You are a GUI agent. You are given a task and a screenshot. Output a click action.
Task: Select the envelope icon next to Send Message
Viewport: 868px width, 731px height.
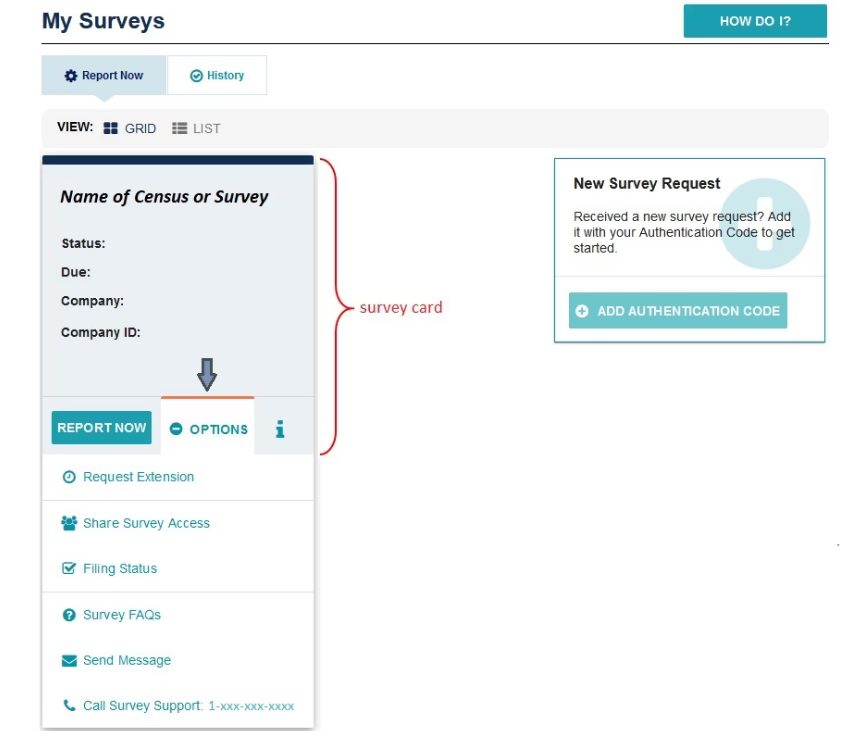click(x=69, y=660)
